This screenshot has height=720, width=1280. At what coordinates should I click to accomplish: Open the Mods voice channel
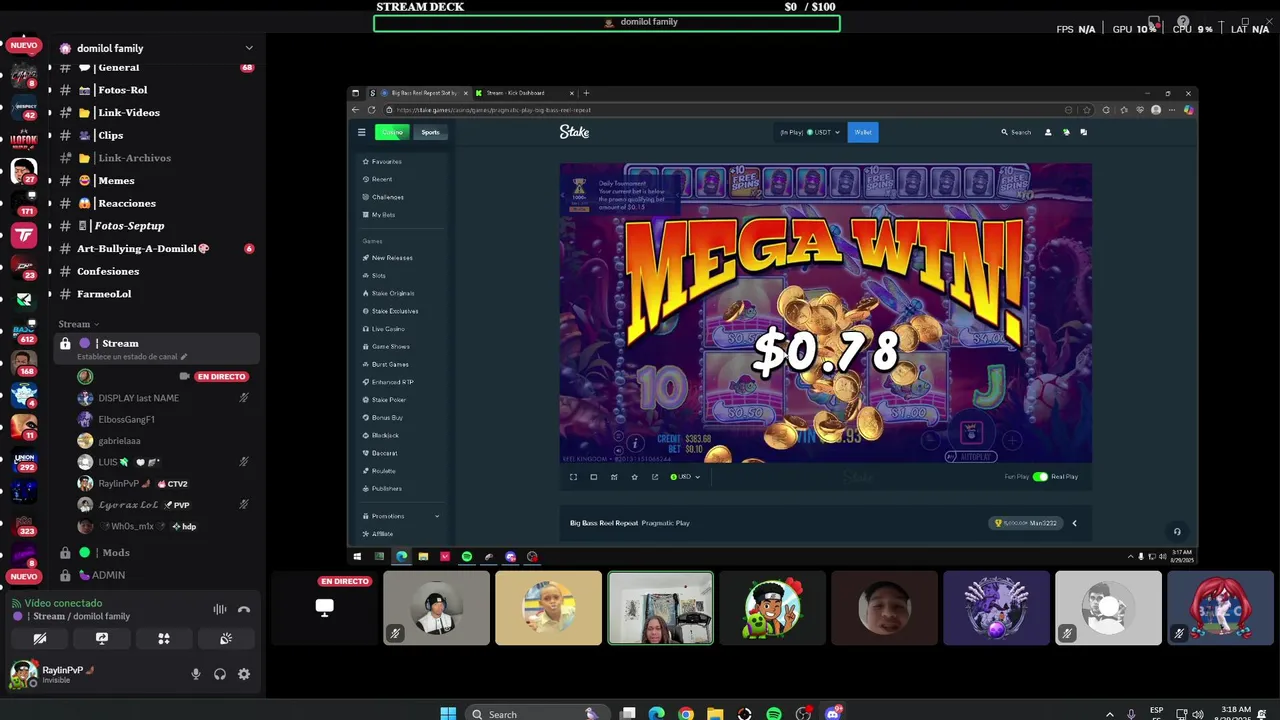pyautogui.click(x=156, y=552)
